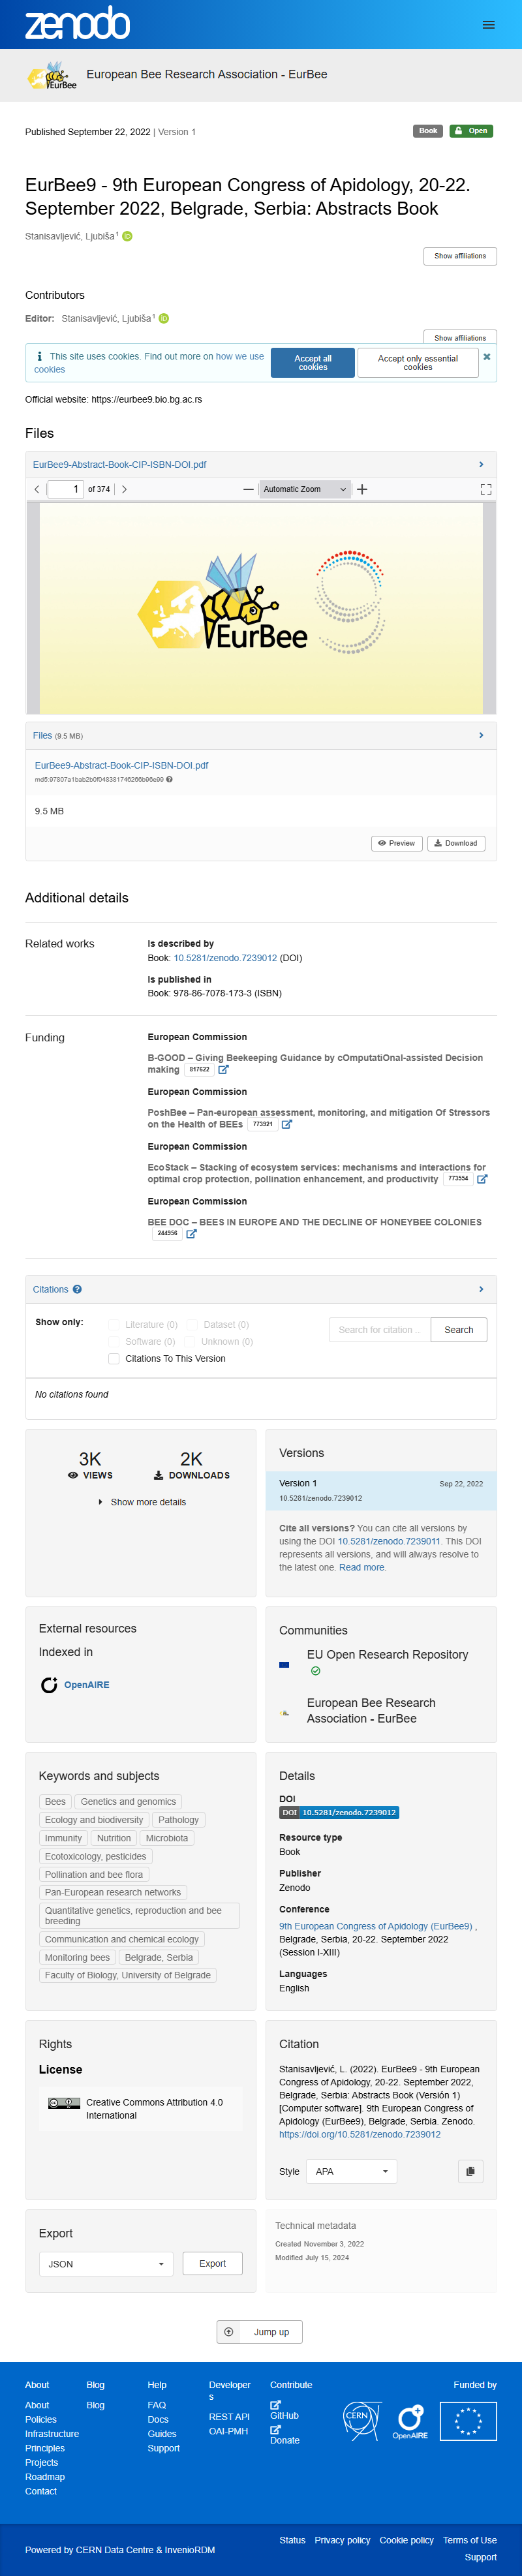Copy citation to clipboard
Viewport: 522px width, 2576px height.
pos(470,2171)
